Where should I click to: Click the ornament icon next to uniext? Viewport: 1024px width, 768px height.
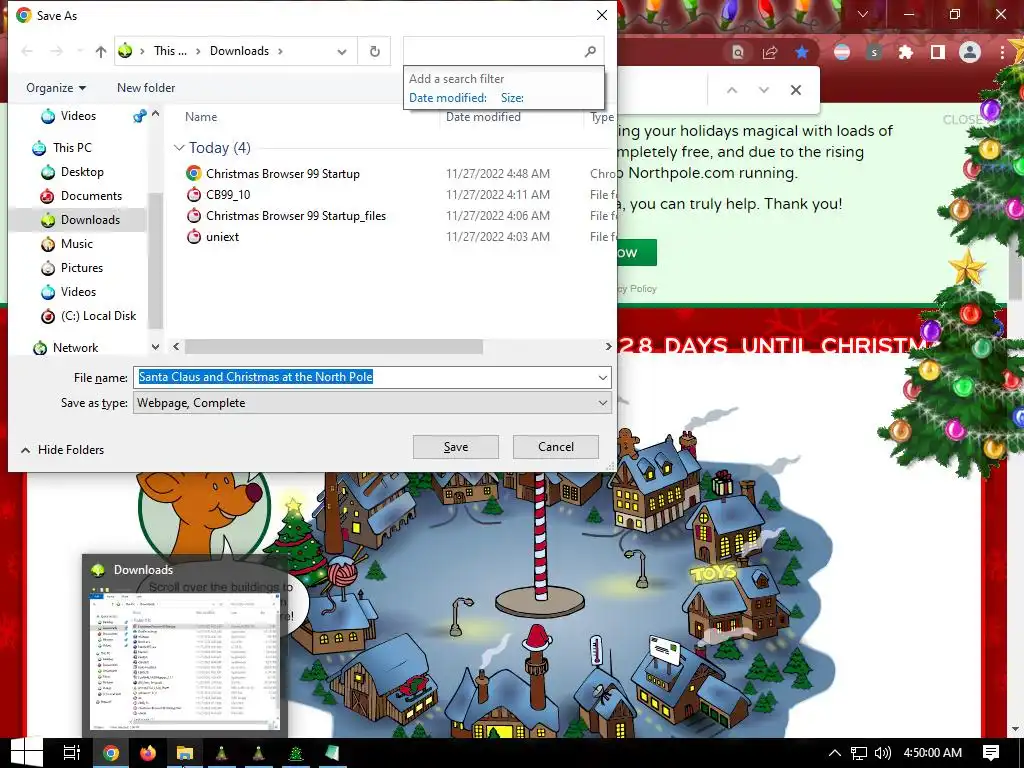(x=193, y=236)
